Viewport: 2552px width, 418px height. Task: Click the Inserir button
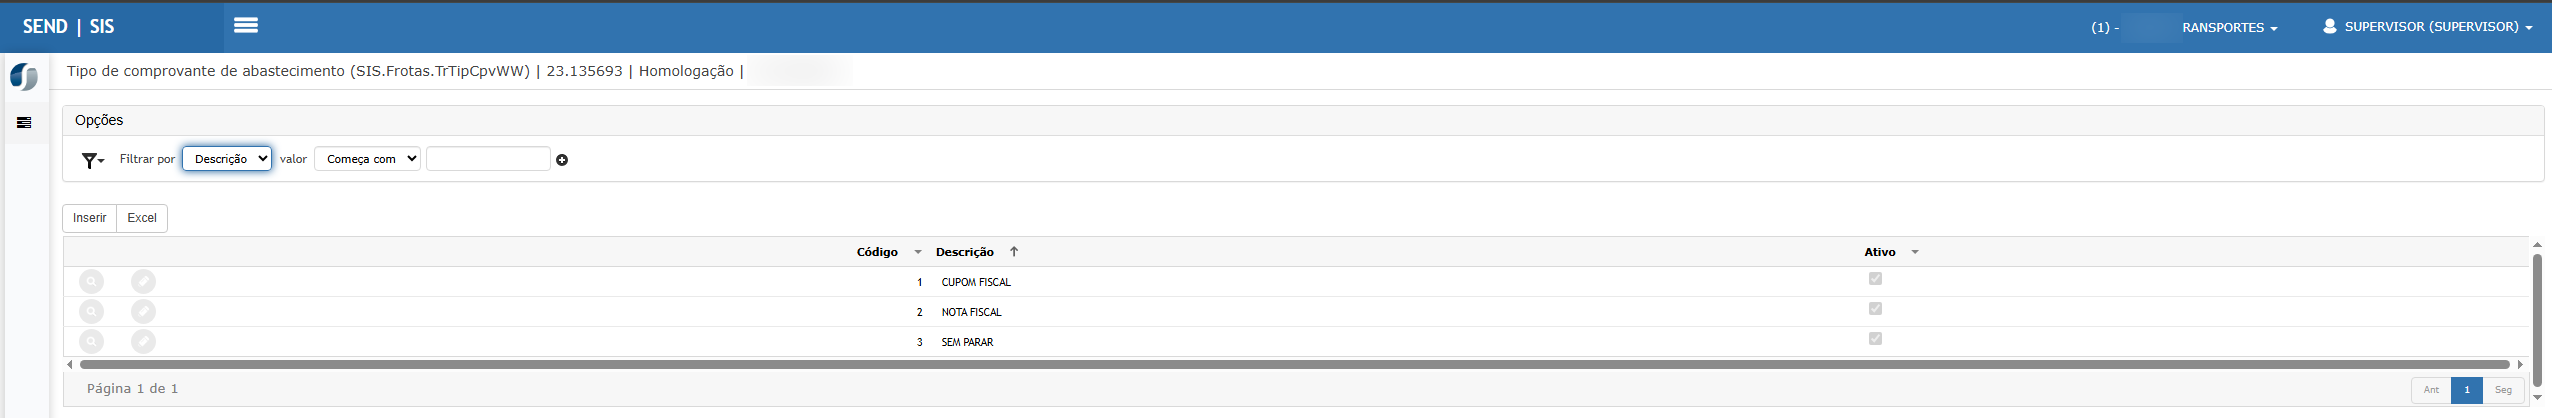pos(89,218)
